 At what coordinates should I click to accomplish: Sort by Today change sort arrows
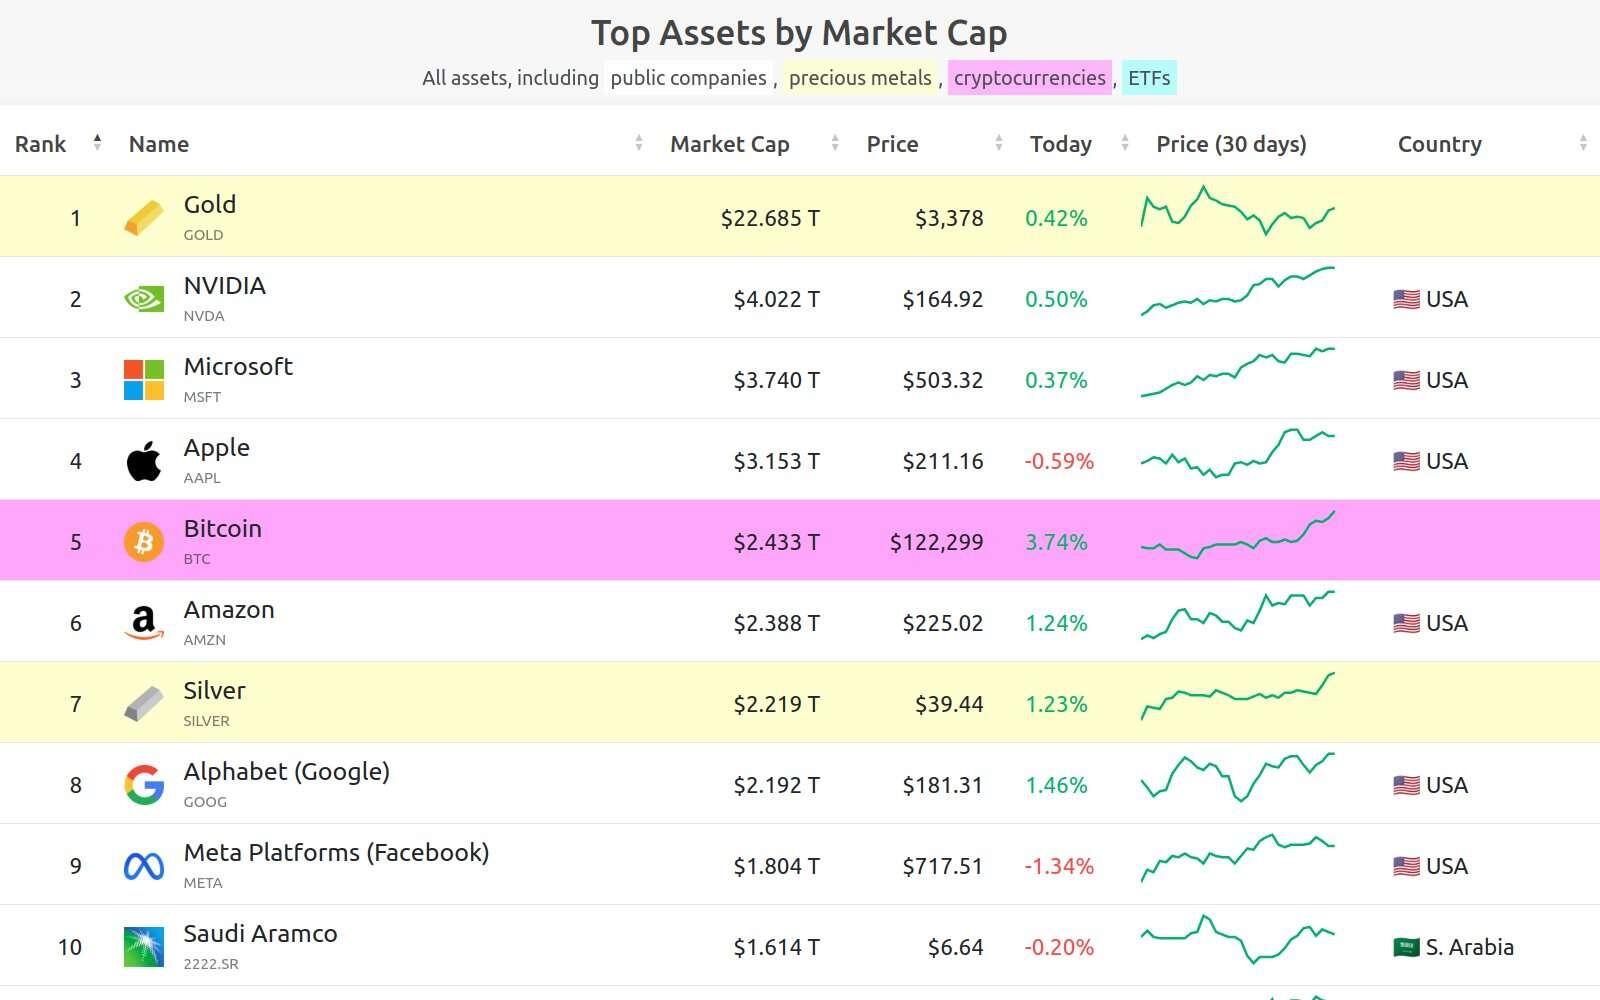pyautogui.click(x=1125, y=143)
